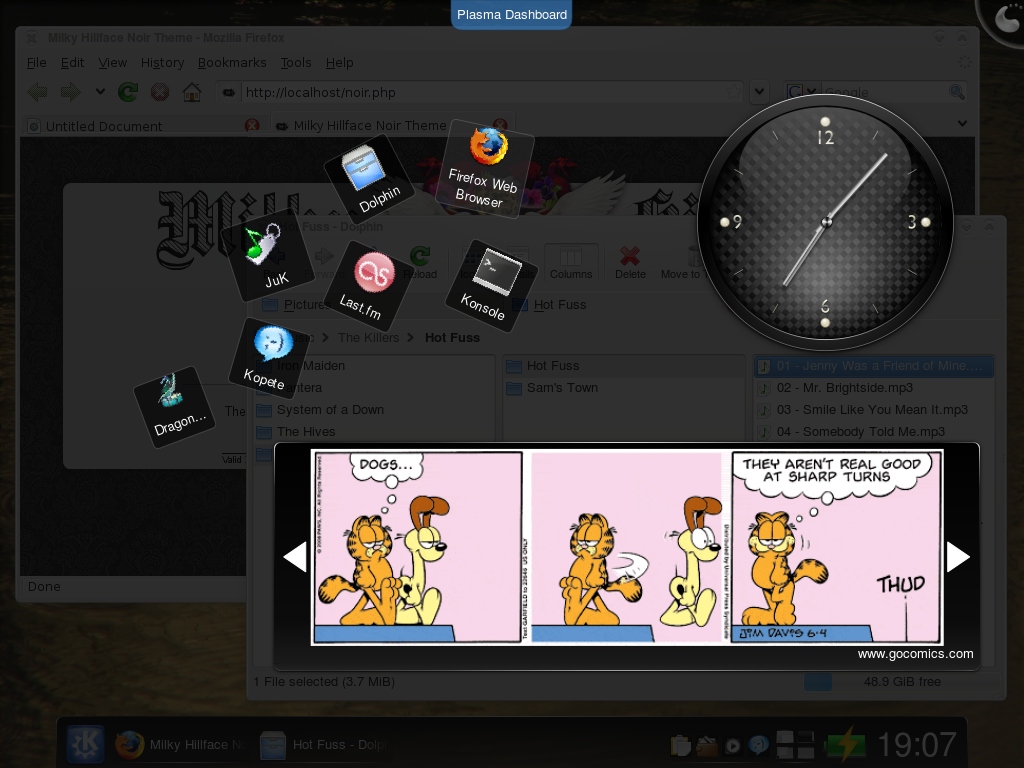
Task: Select Hot Fuss folder in column
Action: click(x=624, y=366)
